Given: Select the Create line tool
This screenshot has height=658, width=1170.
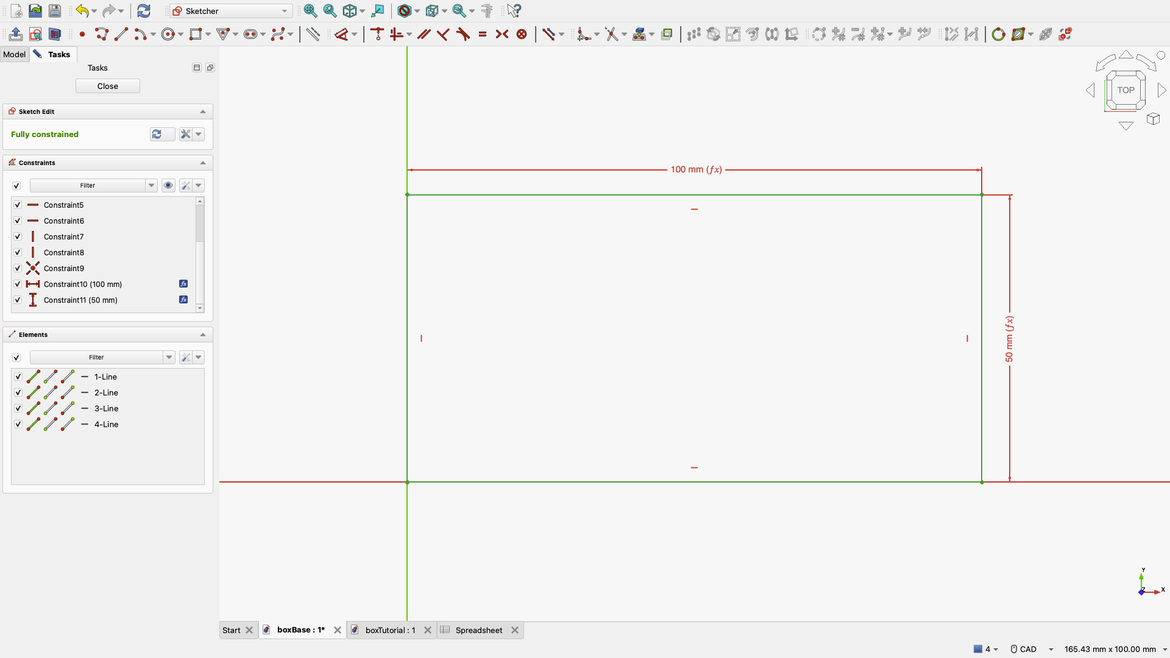Looking at the screenshot, I should [120, 33].
